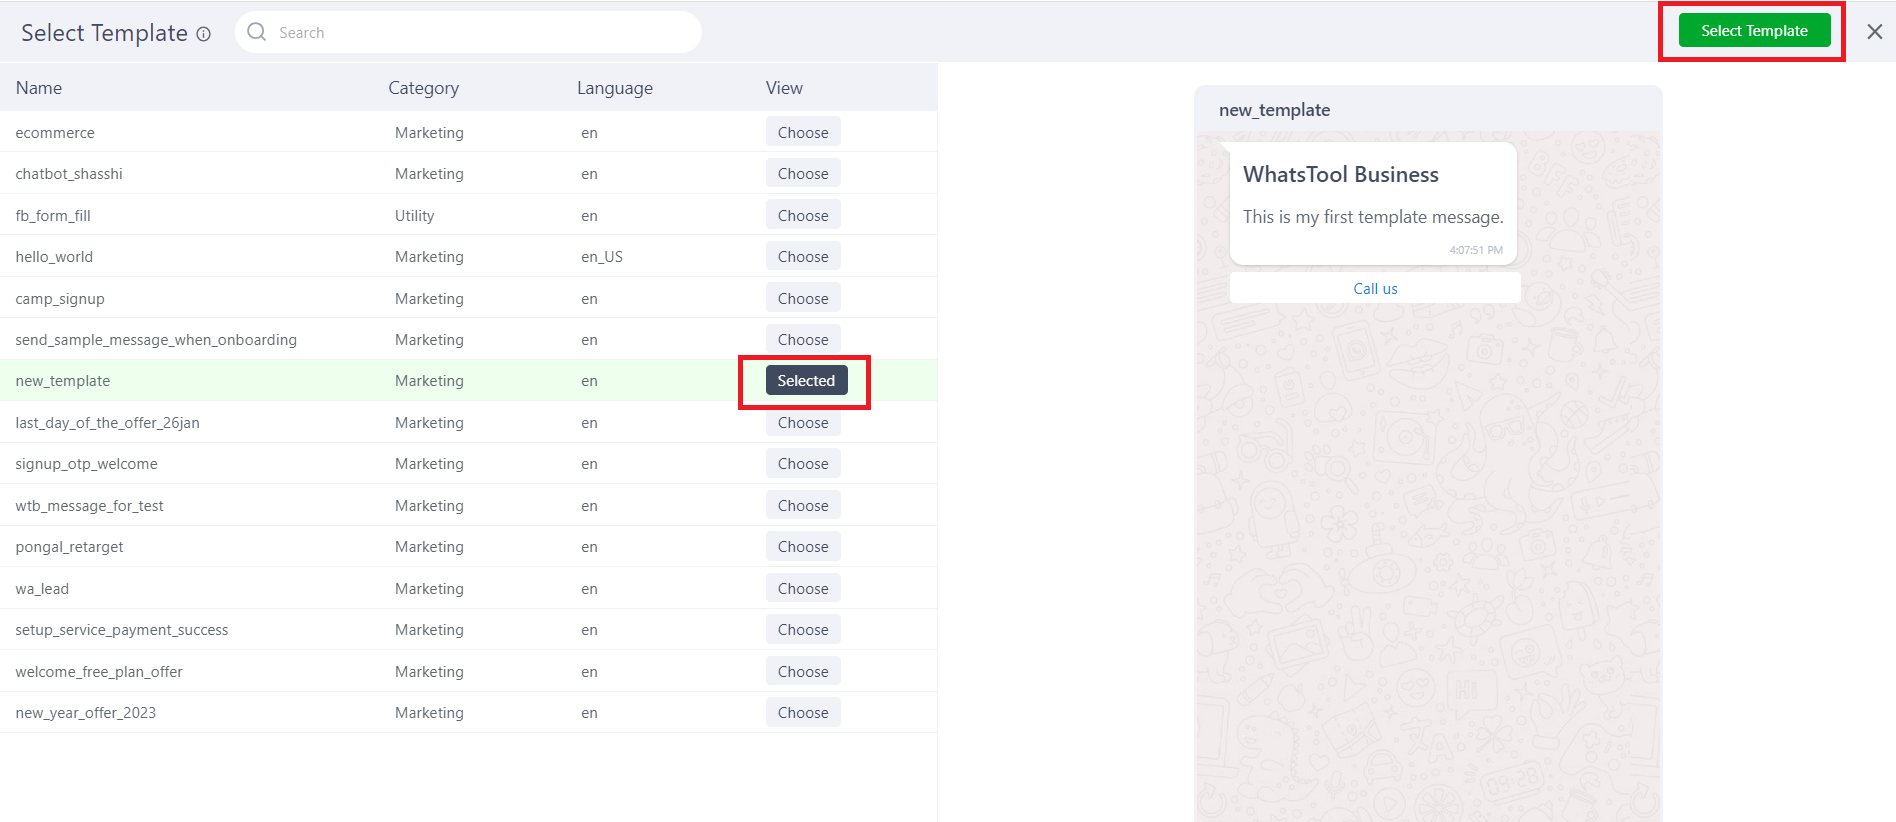
Task: Choose the fb_form_fill template
Action: click(x=803, y=215)
